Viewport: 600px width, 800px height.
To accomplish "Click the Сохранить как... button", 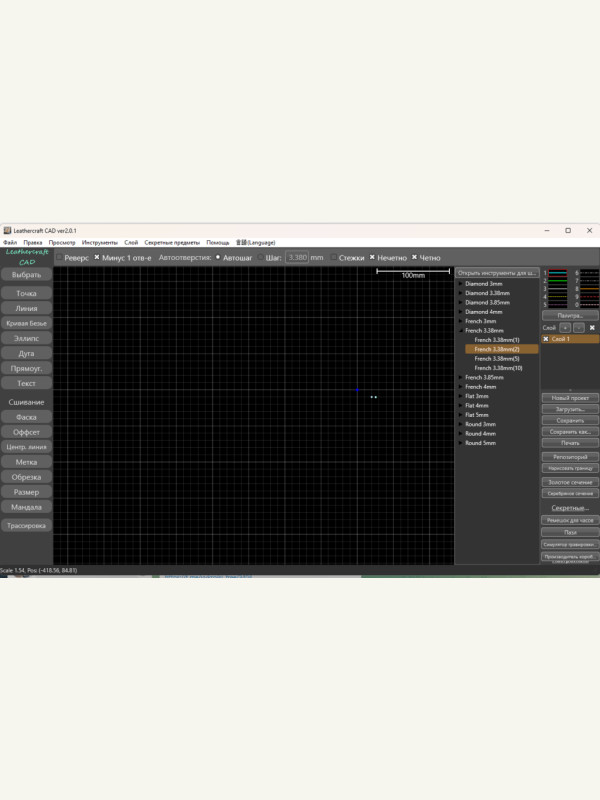I will pyautogui.click(x=569, y=432).
